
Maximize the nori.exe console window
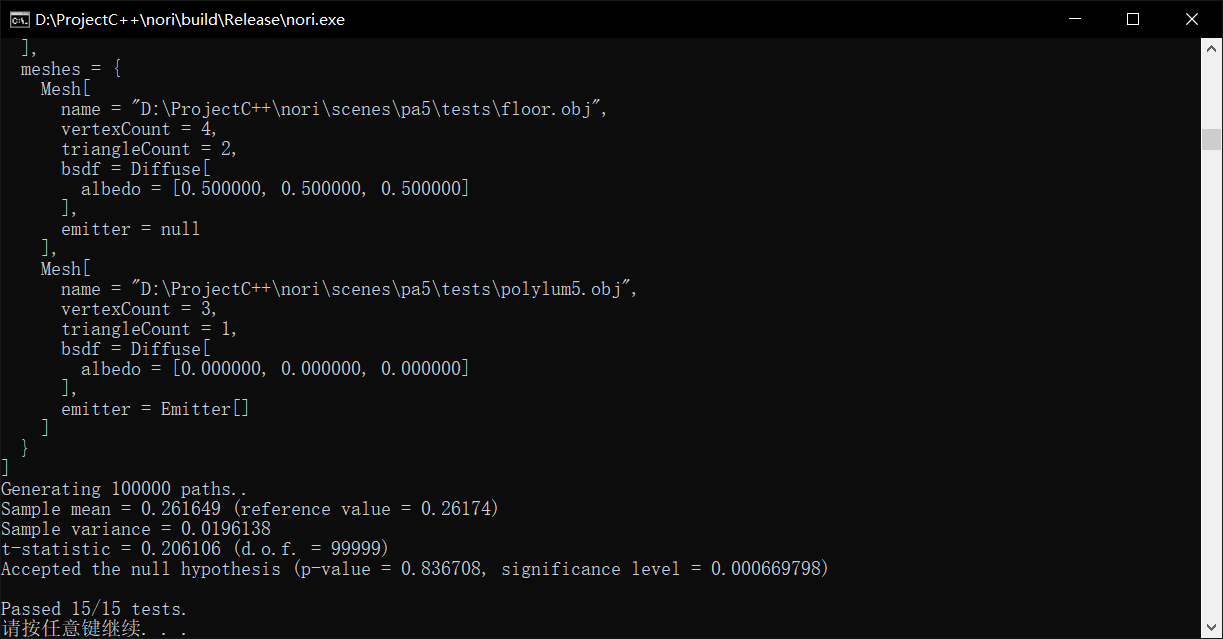click(1133, 19)
